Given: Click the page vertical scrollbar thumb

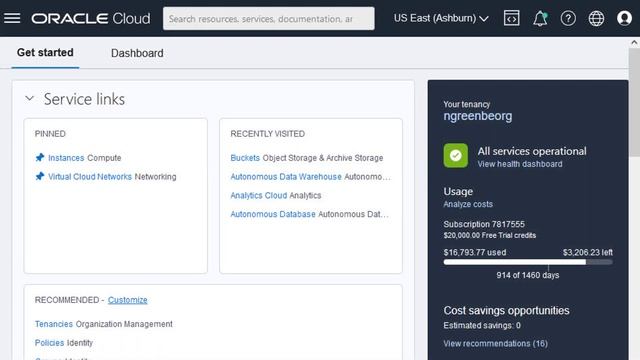Looking at the screenshot, I should [634, 102].
